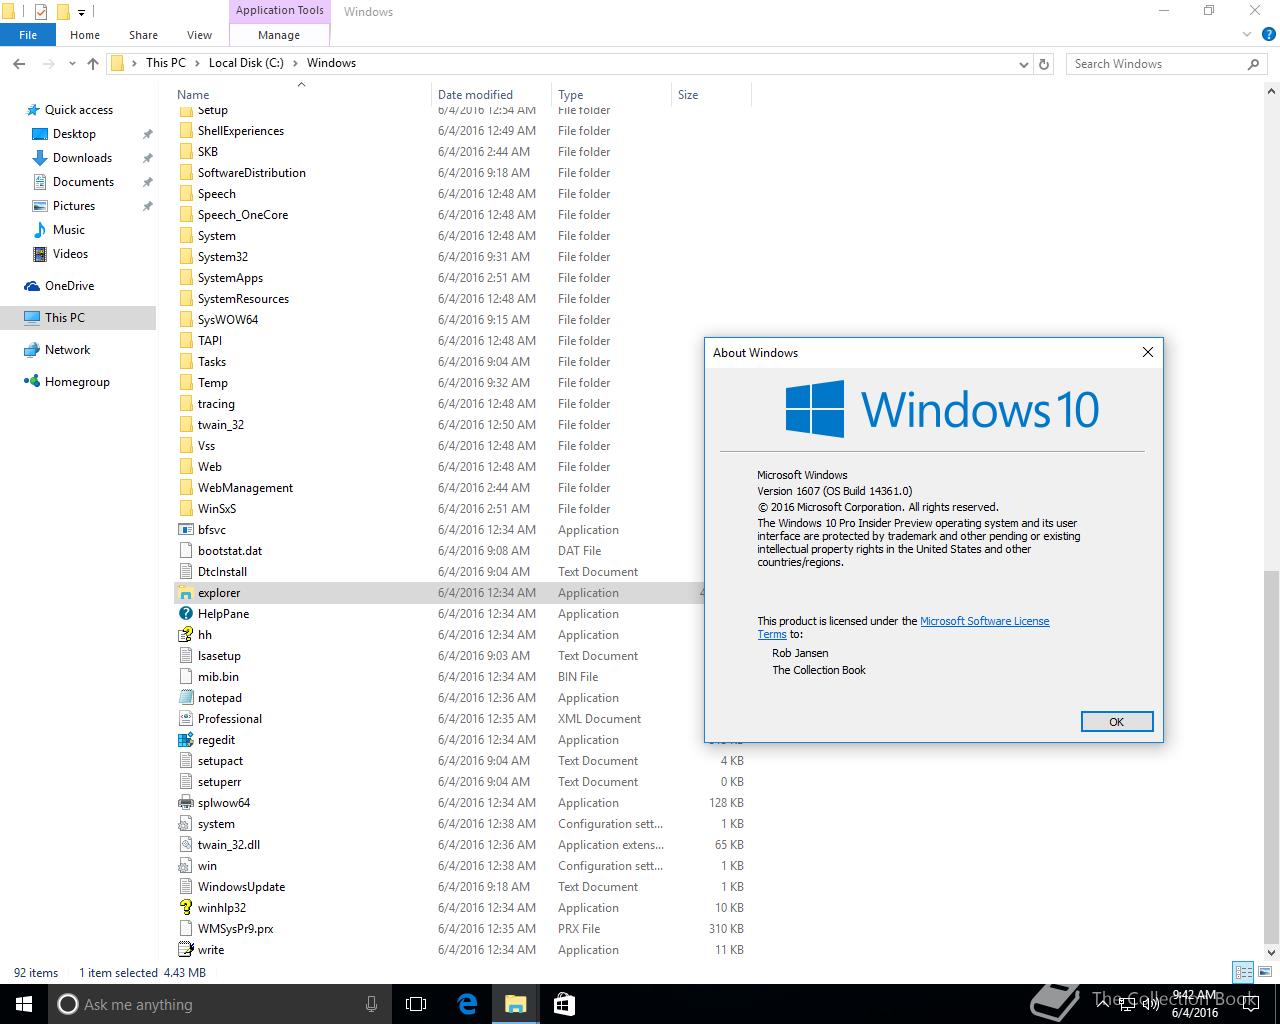Open the Recent locations dropdown arrow
This screenshot has height=1024, width=1280.
pyautogui.click(x=72, y=63)
